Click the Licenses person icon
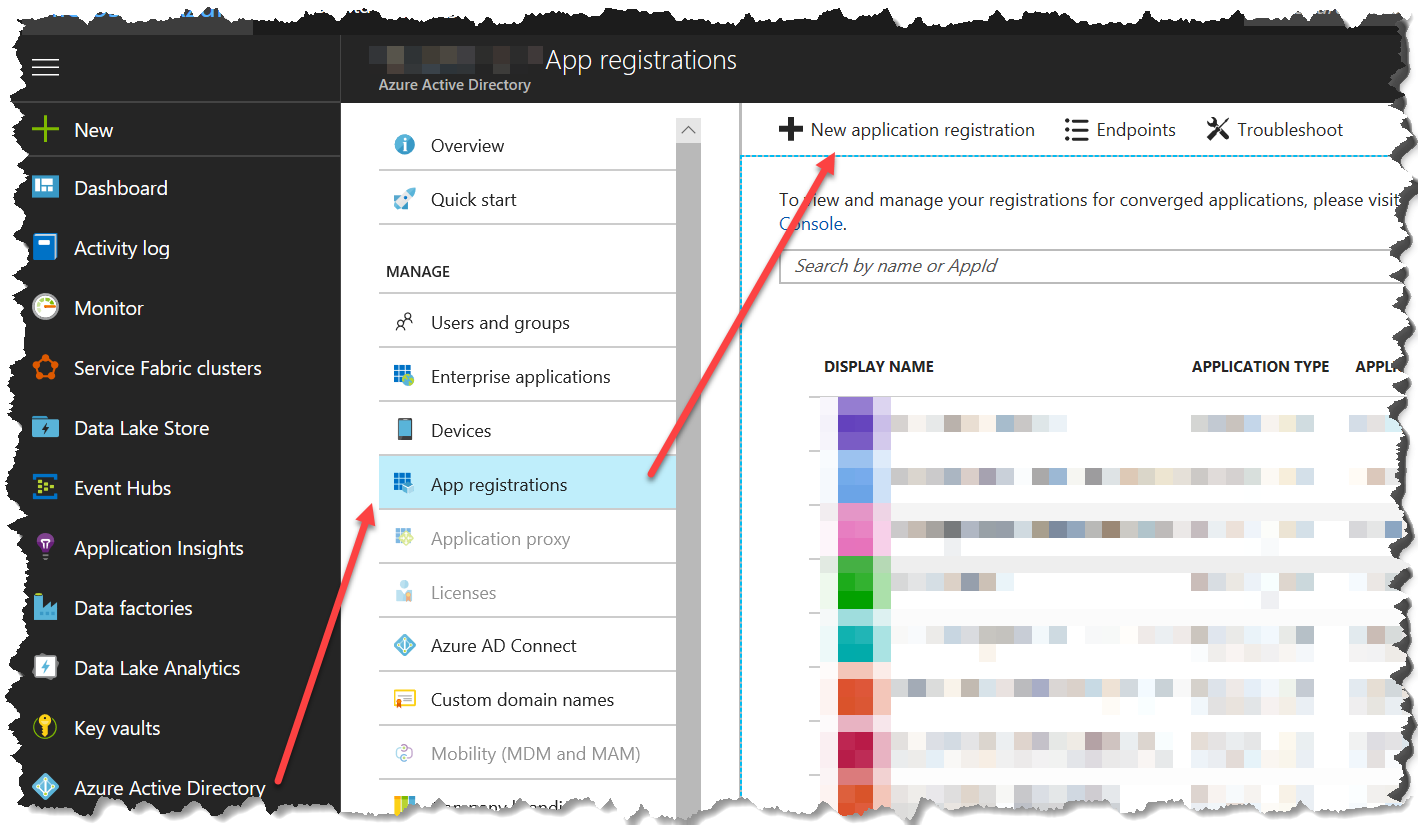 pyautogui.click(x=405, y=592)
